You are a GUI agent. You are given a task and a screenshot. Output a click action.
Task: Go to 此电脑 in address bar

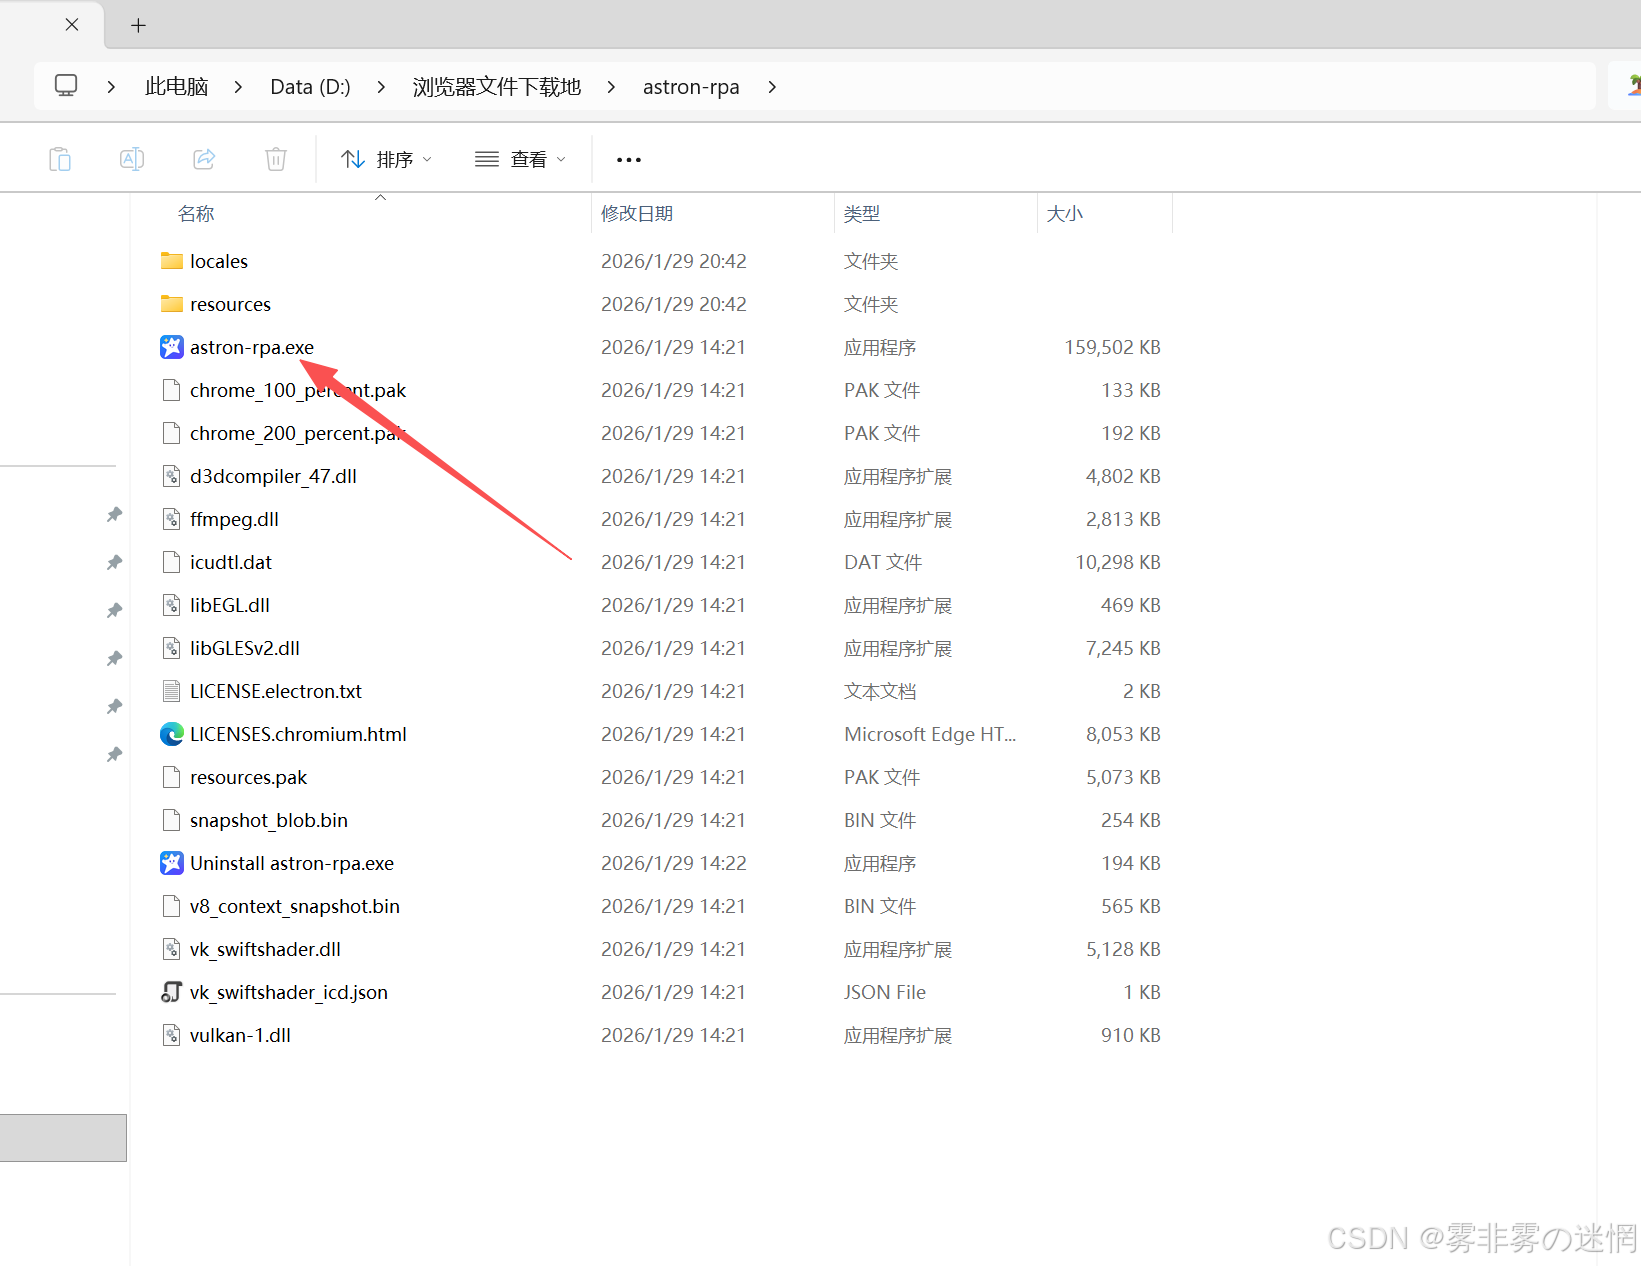(x=177, y=87)
